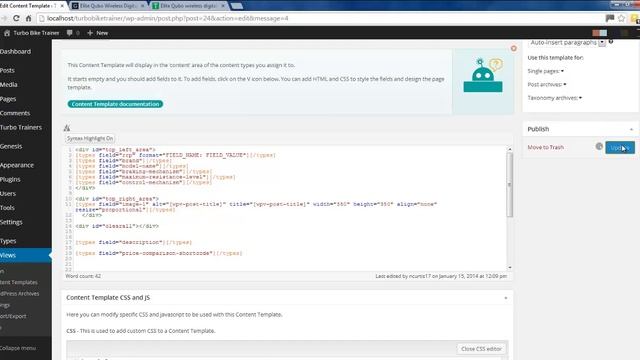Click the Move to Trash link
The width and height of the screenshot is (640, 360).
pyautogui.click(x=545, y=147)
